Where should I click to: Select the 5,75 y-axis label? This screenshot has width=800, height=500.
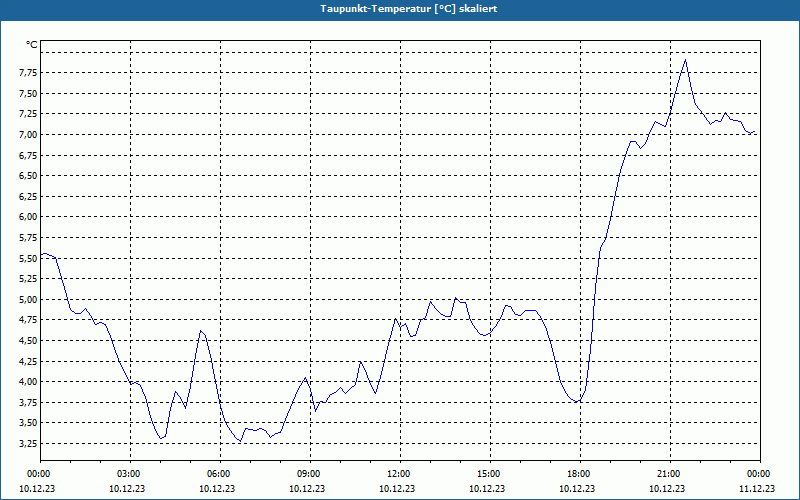28,238
